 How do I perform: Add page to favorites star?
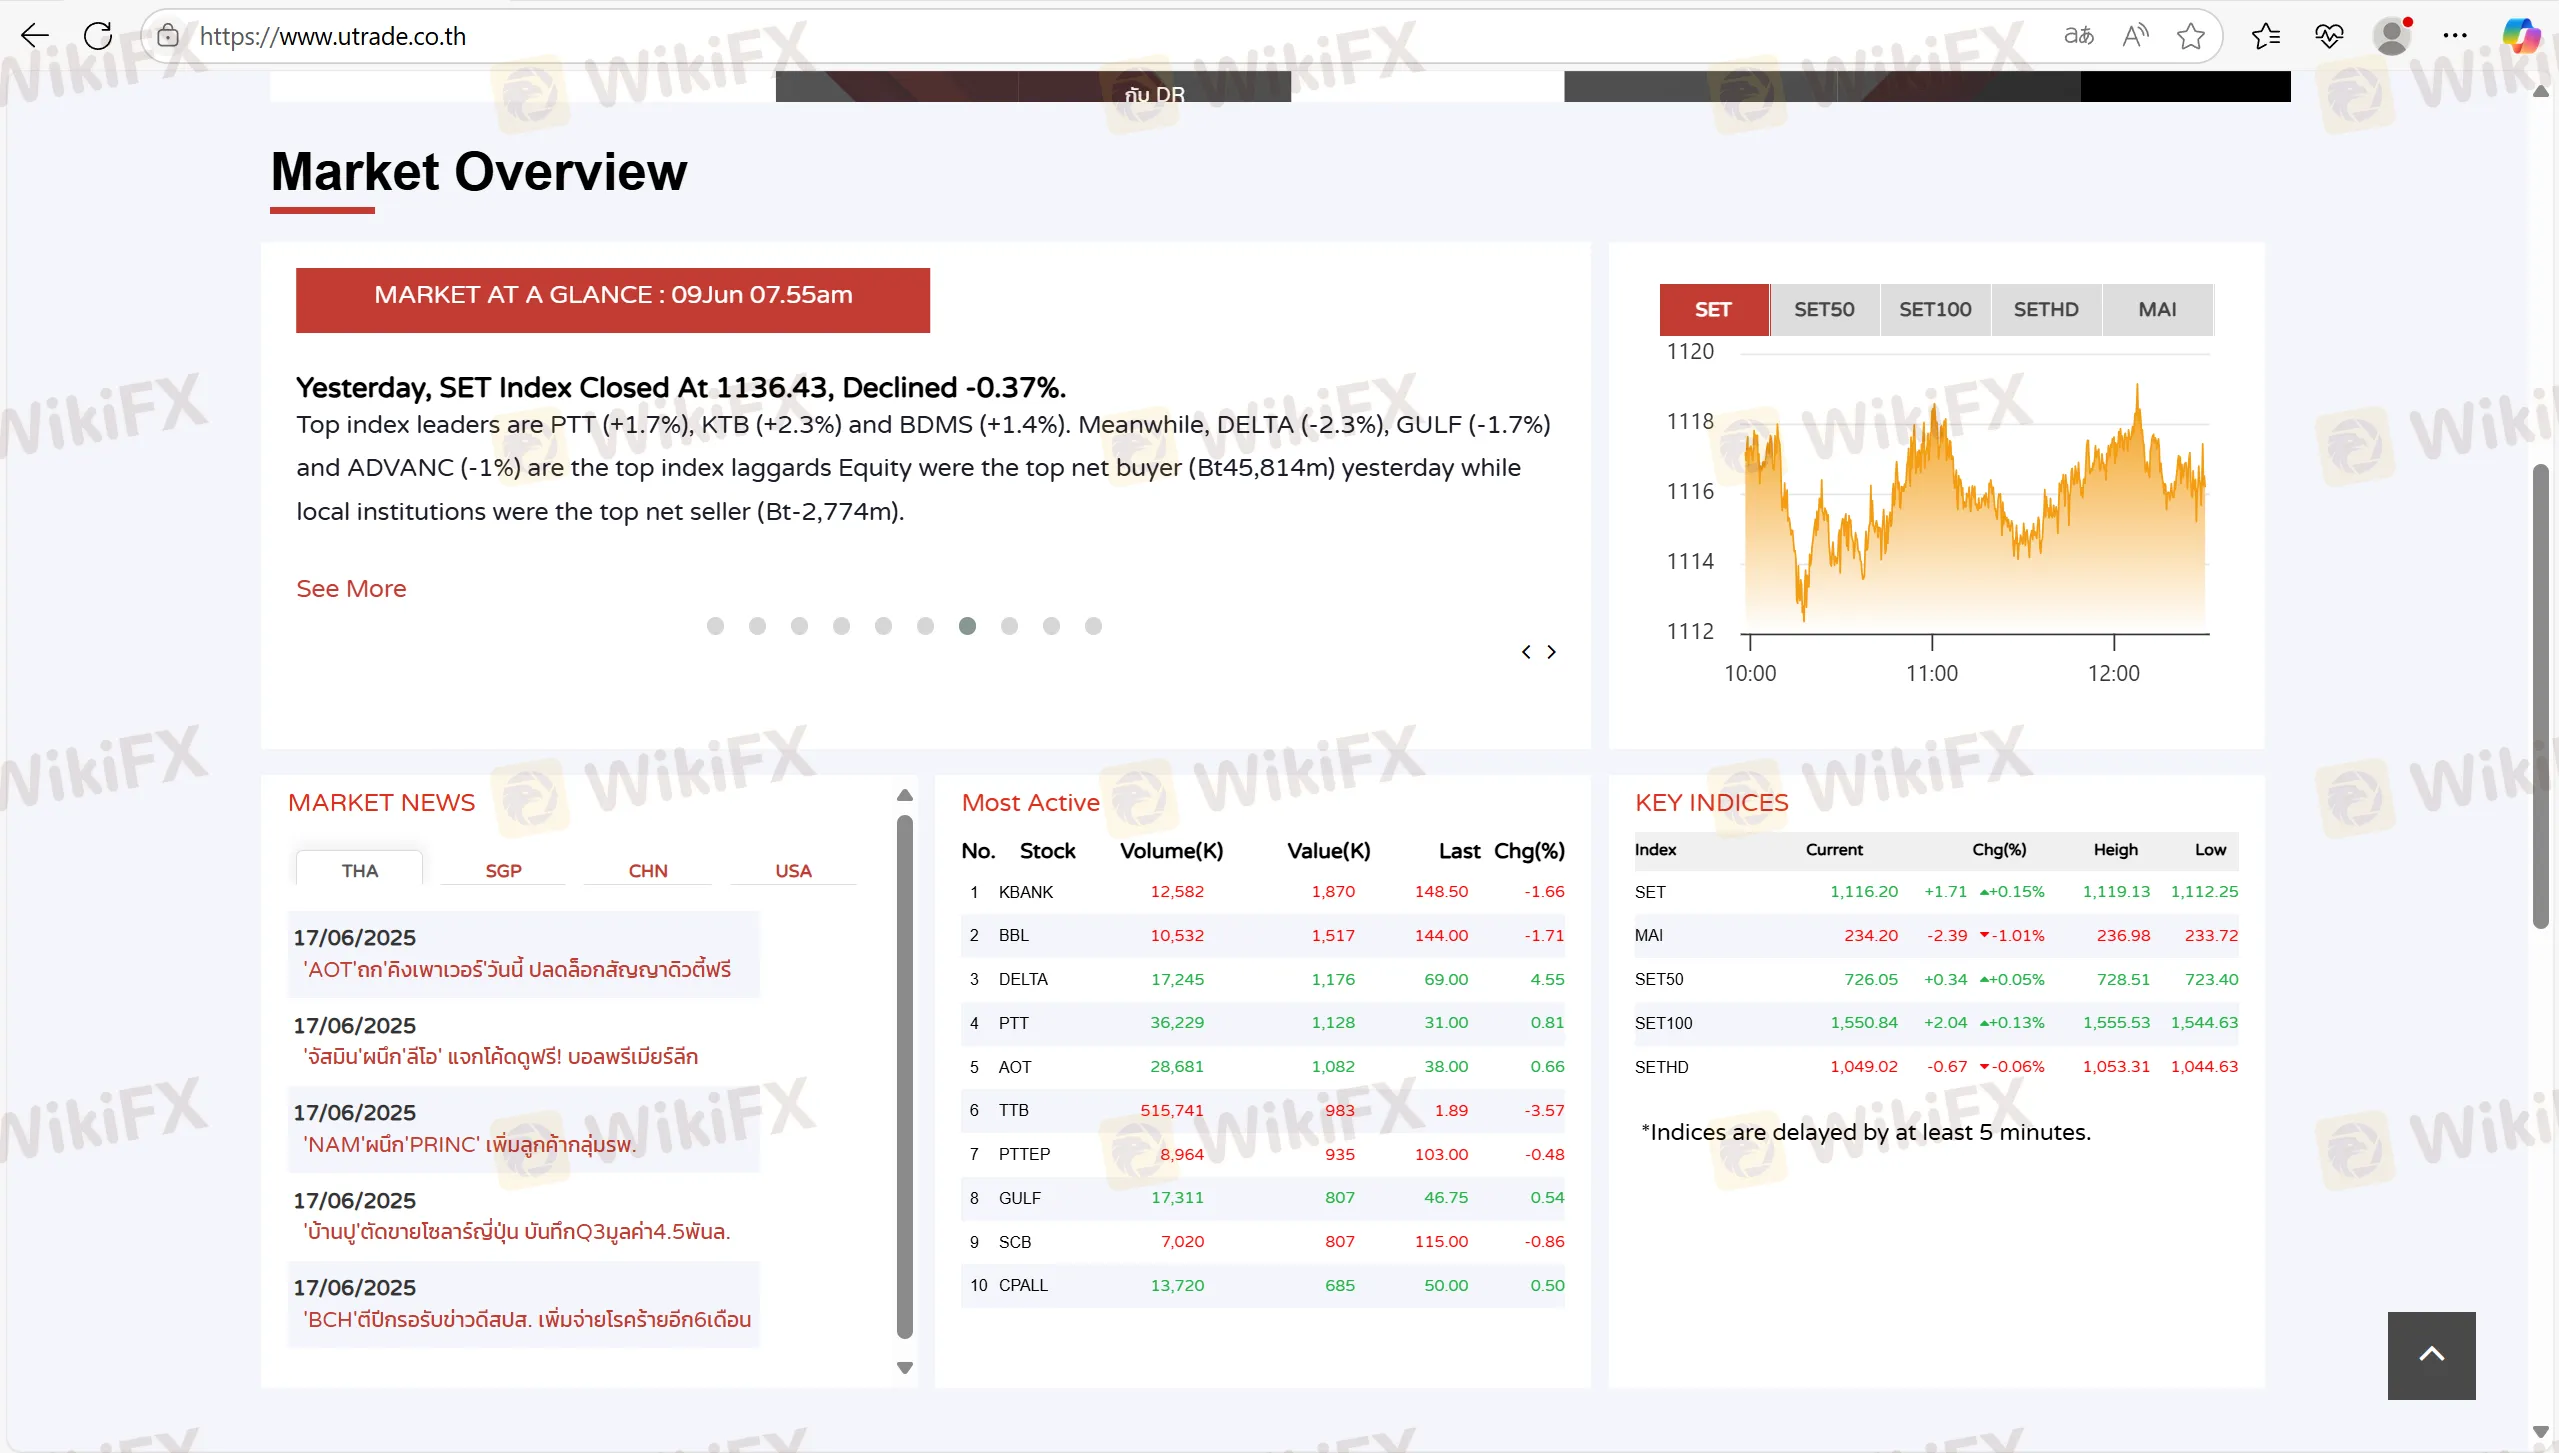click(2191, 36)
